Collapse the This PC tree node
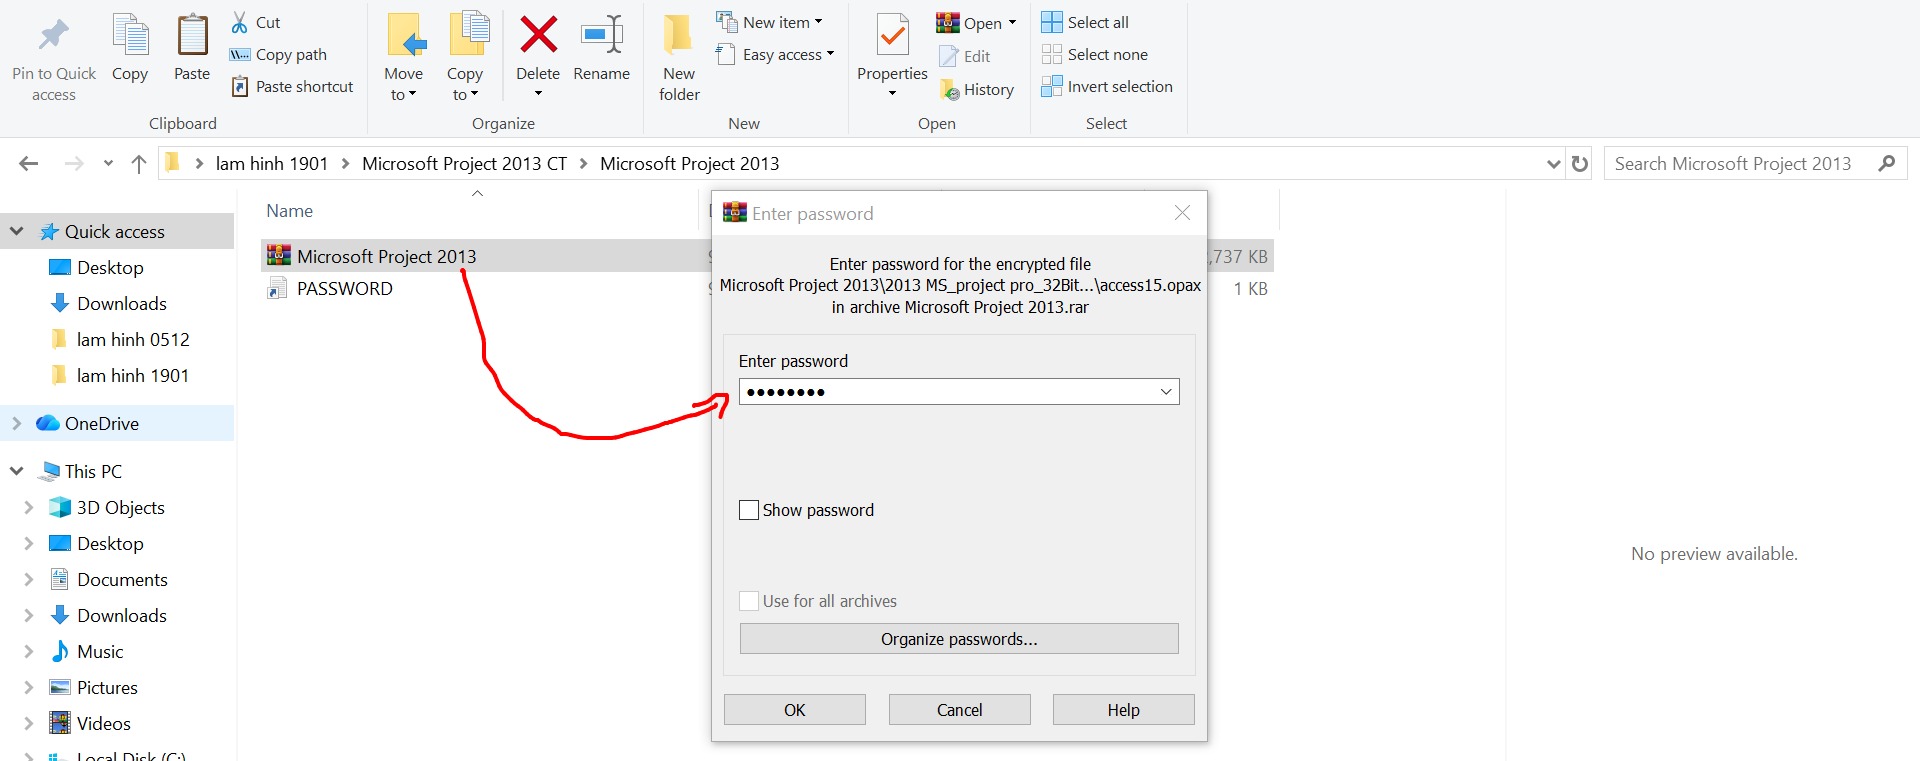 click(x=17, y=471)
